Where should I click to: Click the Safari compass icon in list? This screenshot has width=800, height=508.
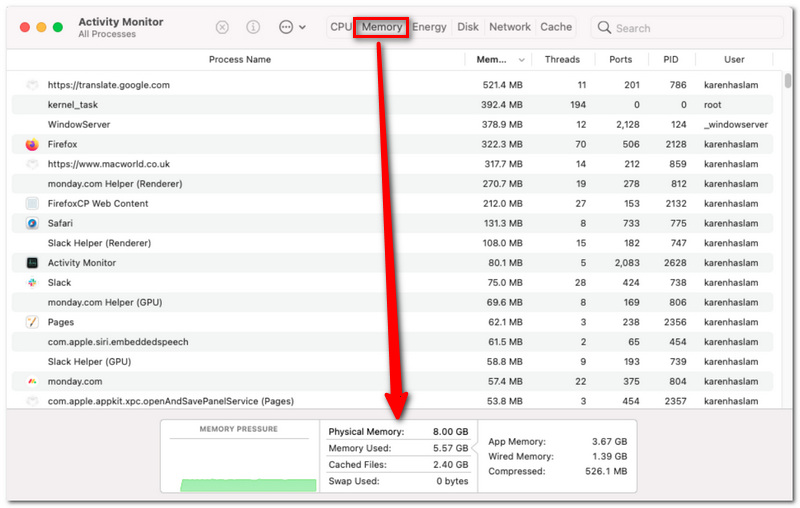point(32,223)
